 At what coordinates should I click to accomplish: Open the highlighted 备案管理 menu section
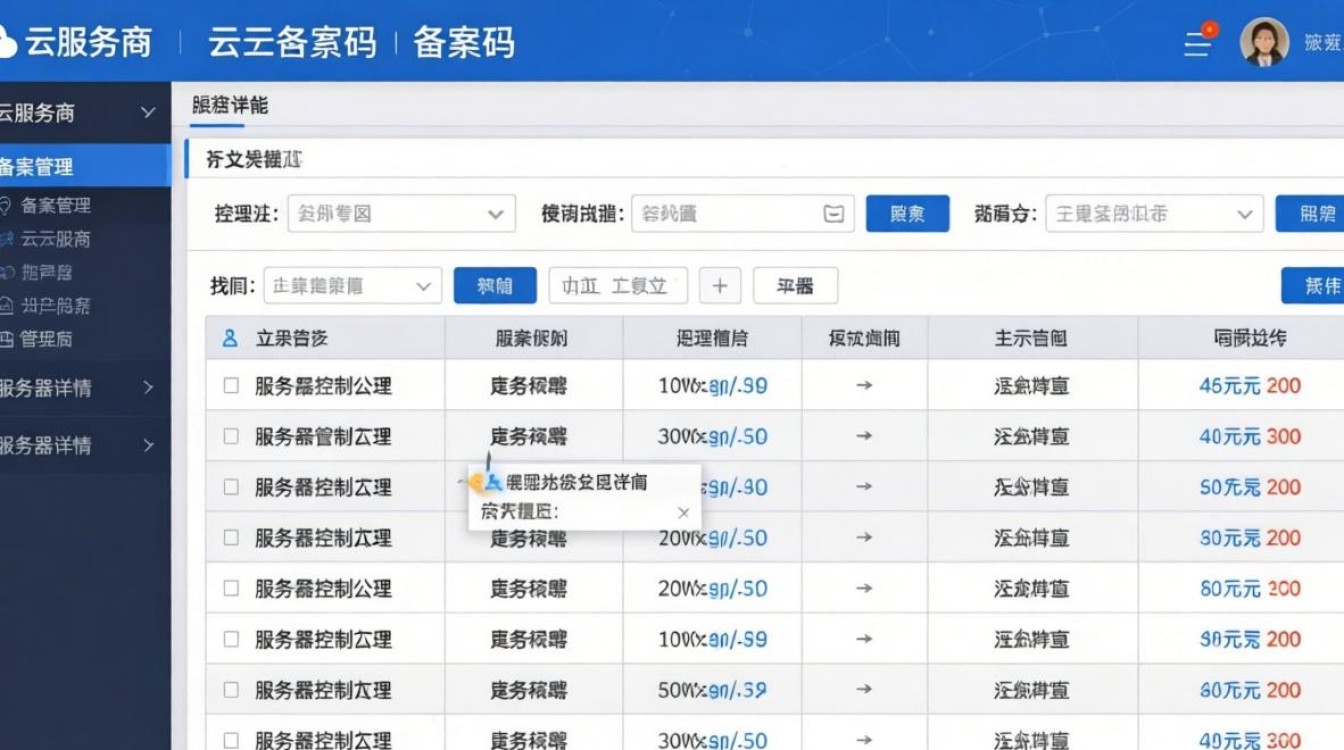tap(60, 167)
